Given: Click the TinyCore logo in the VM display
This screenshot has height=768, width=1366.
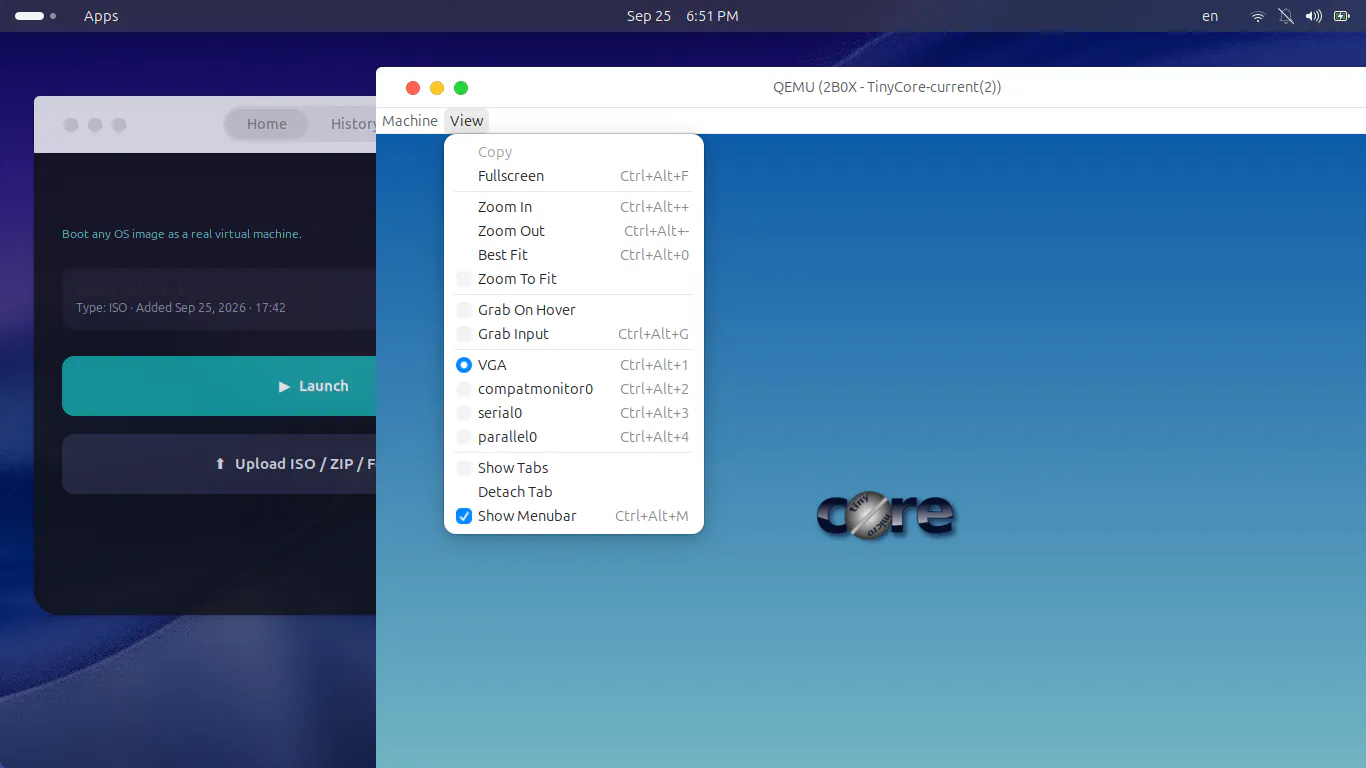Looking at the screenshot, I should click(x=886, y=514).
